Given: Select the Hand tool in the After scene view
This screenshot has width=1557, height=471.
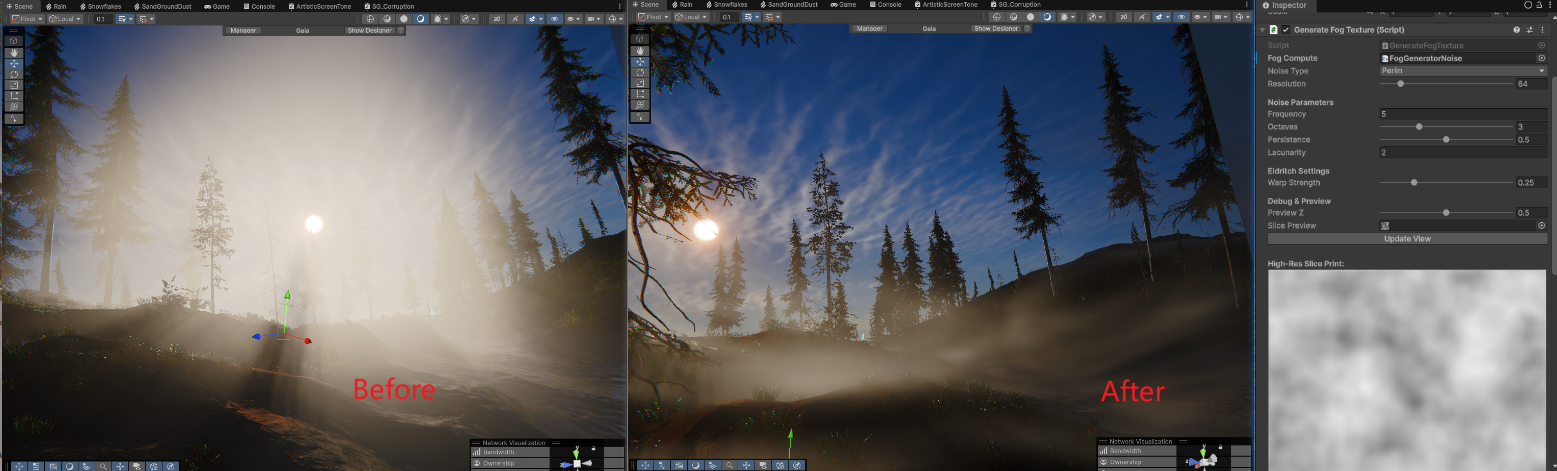Looking at the screenshot, I should coord(640,51).
